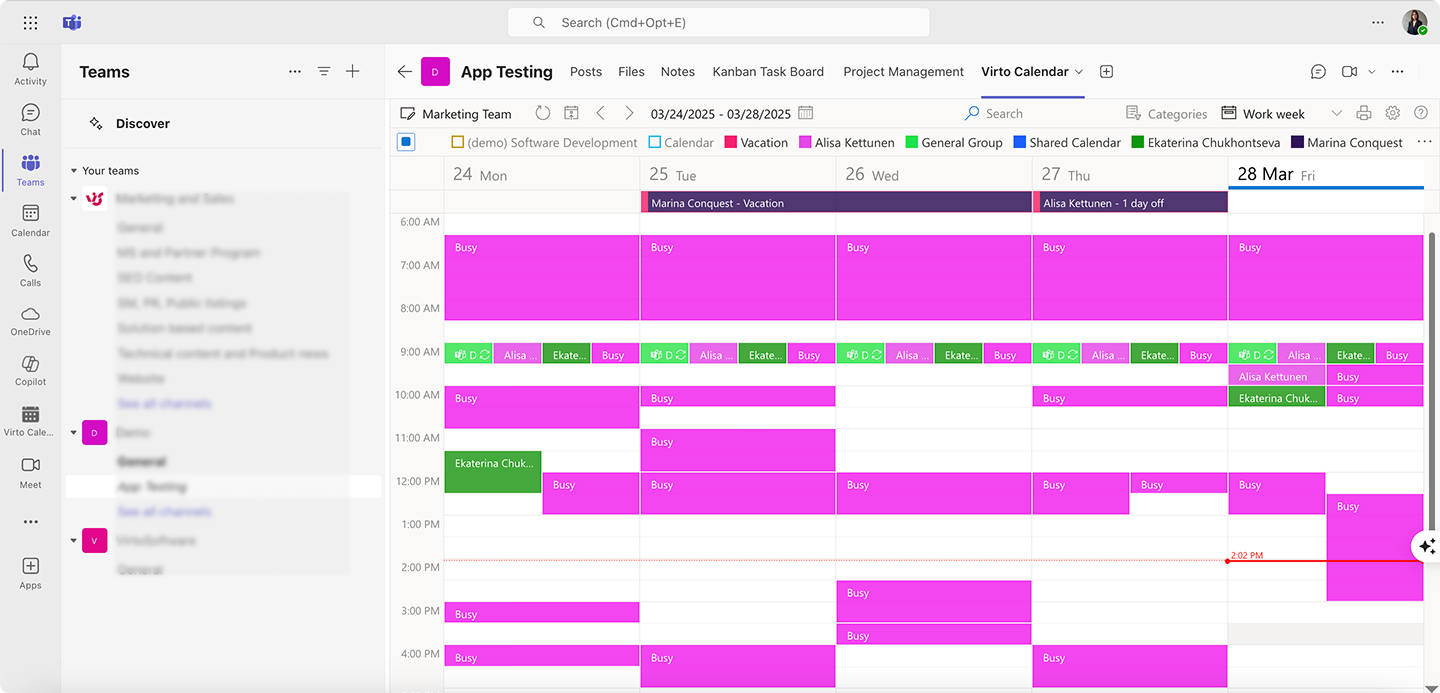The image size is (1440, 693).
Task: Navigate forward with the next week arrow
Action: coord(629,113)
